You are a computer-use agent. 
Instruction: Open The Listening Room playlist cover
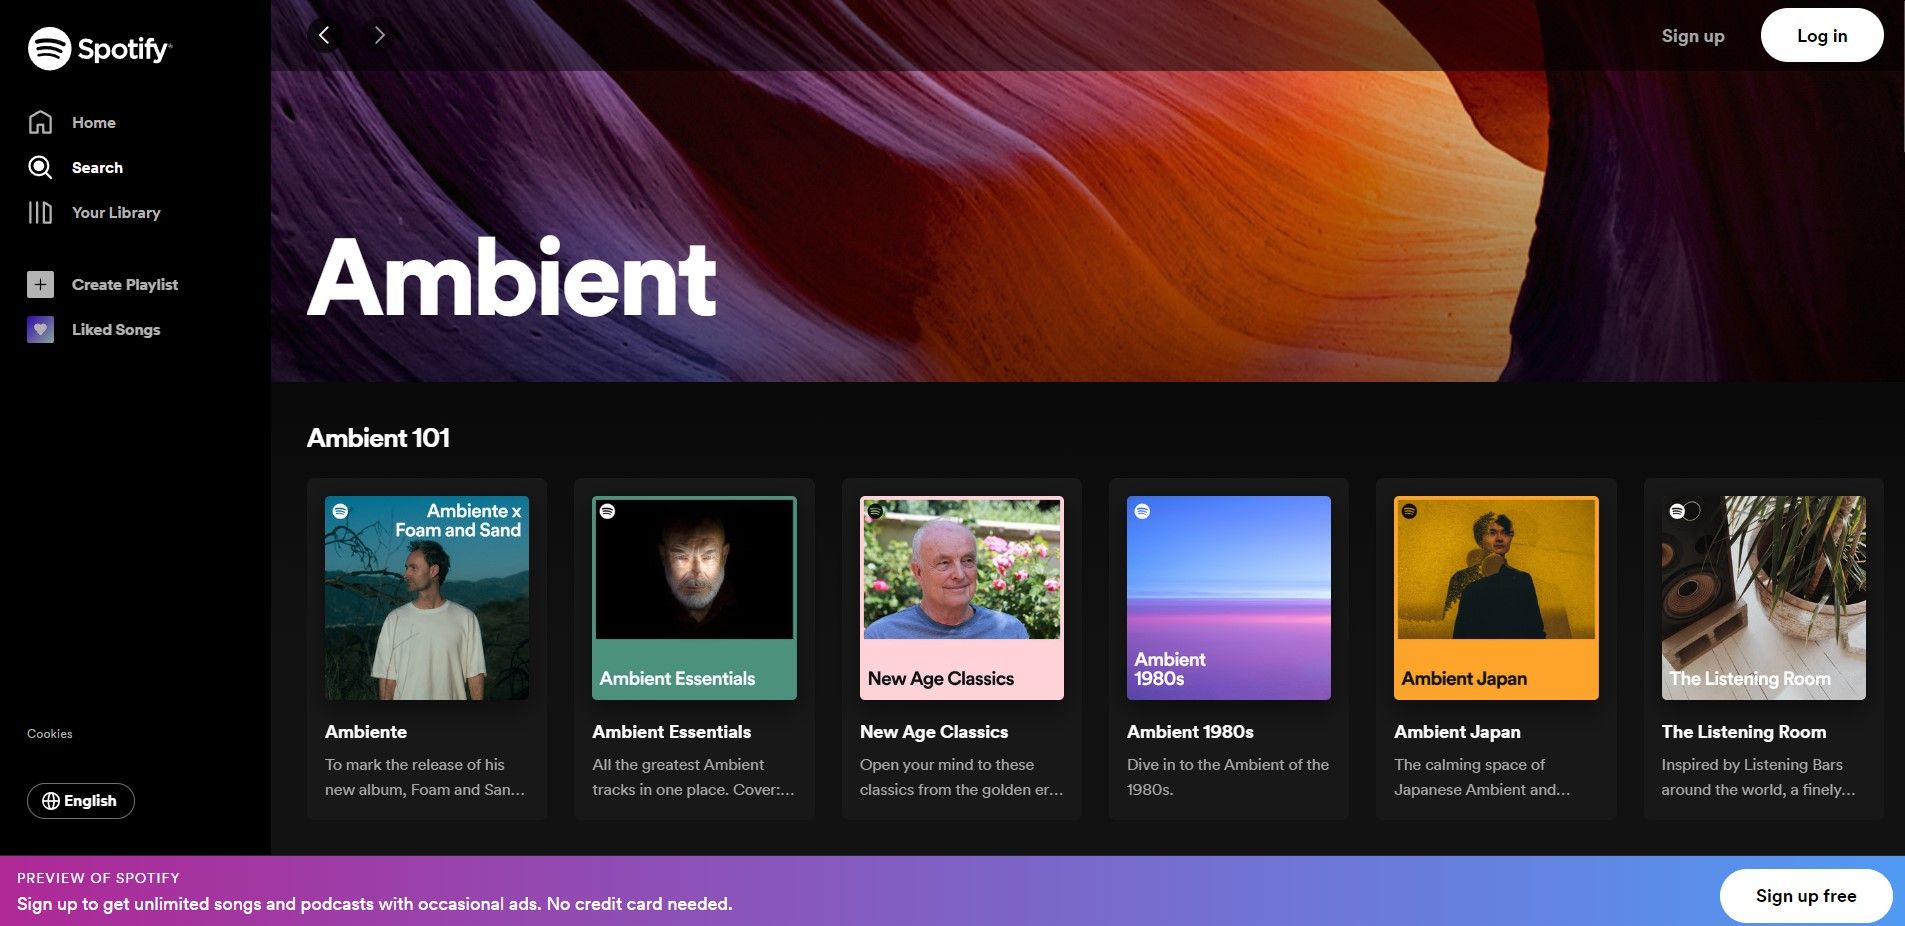1764,598
